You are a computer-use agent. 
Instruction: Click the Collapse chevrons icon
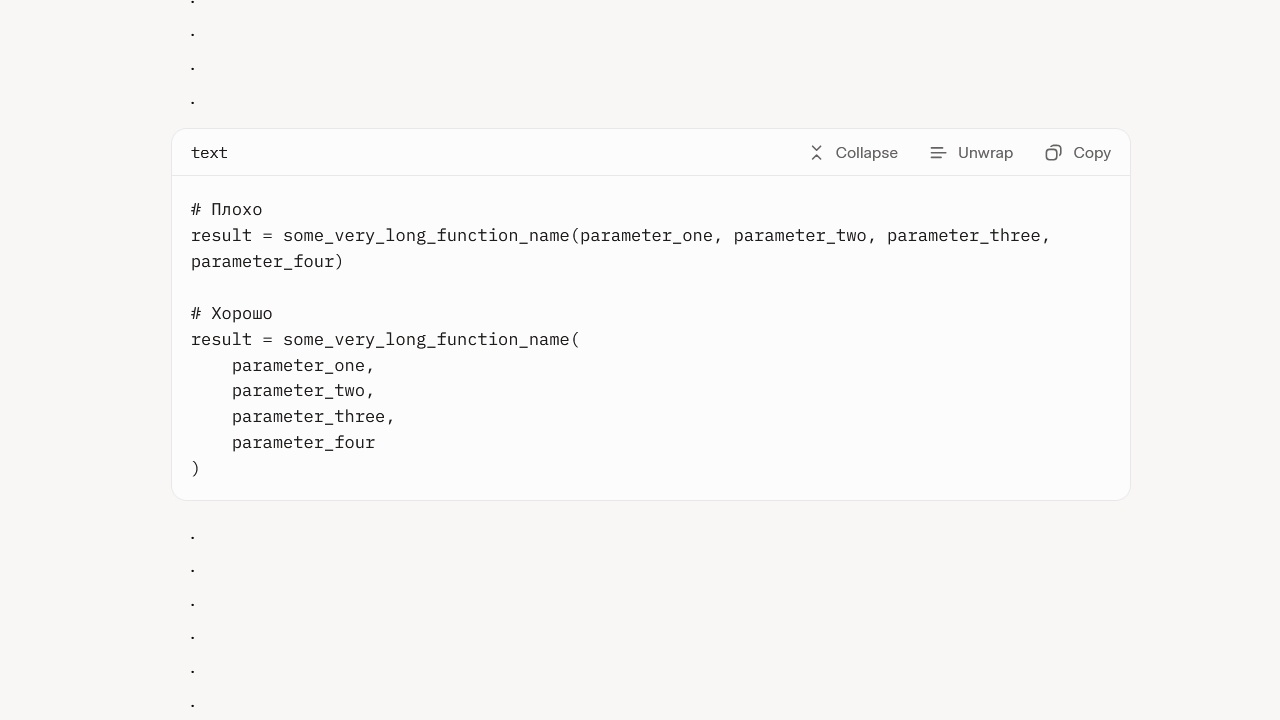coord(817,153)
